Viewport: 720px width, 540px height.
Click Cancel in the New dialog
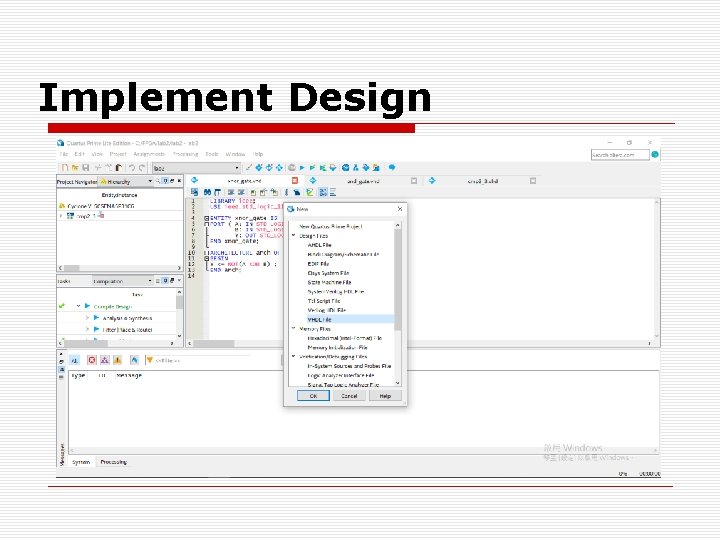349,396
